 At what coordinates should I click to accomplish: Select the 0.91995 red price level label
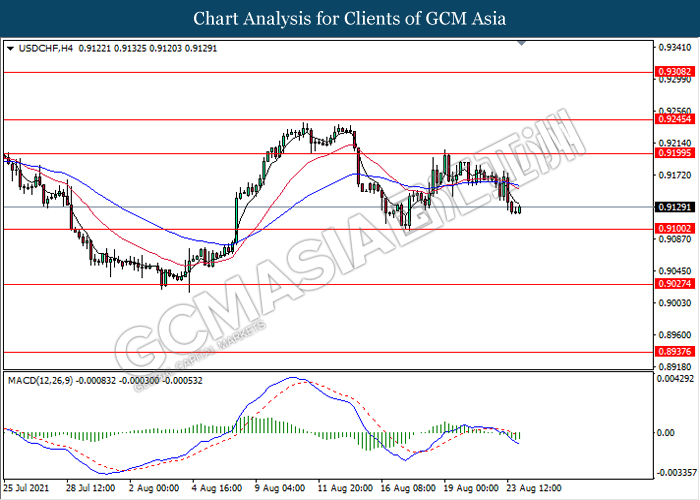pyautogui.click(x=675, y=153)
